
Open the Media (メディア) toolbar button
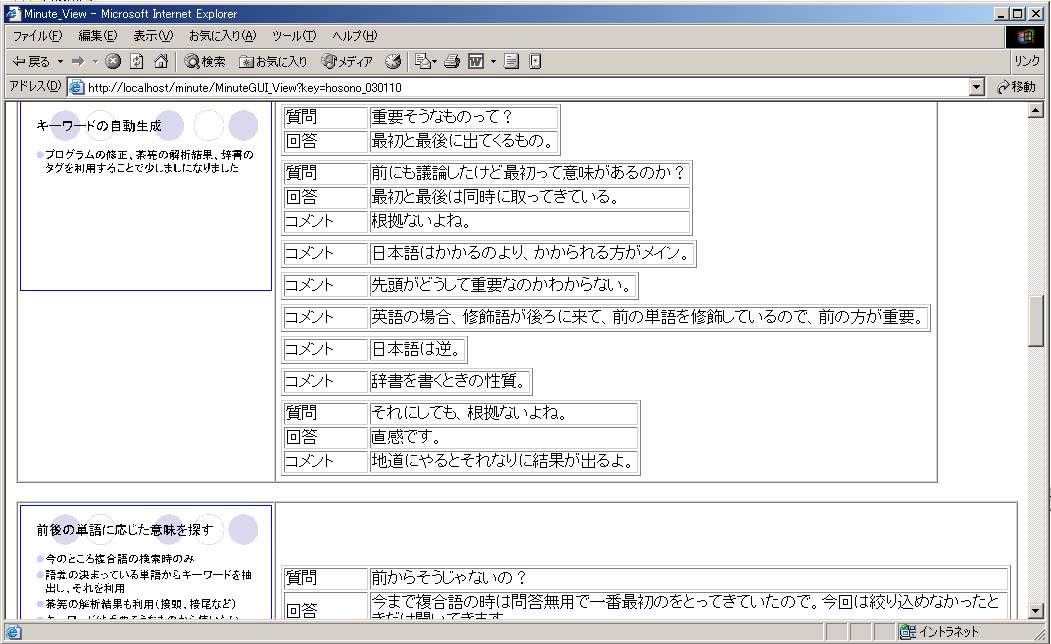(347, 62)
